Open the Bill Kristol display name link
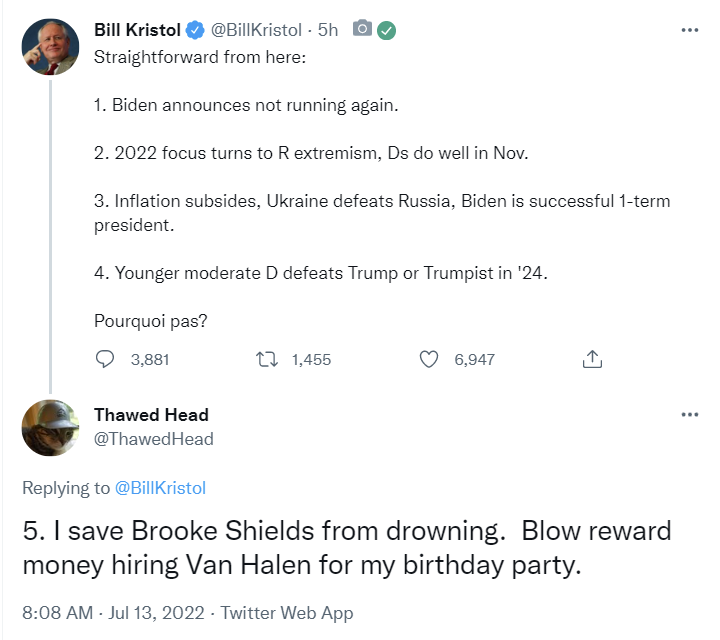720x640 pixels. pos(136,30)
